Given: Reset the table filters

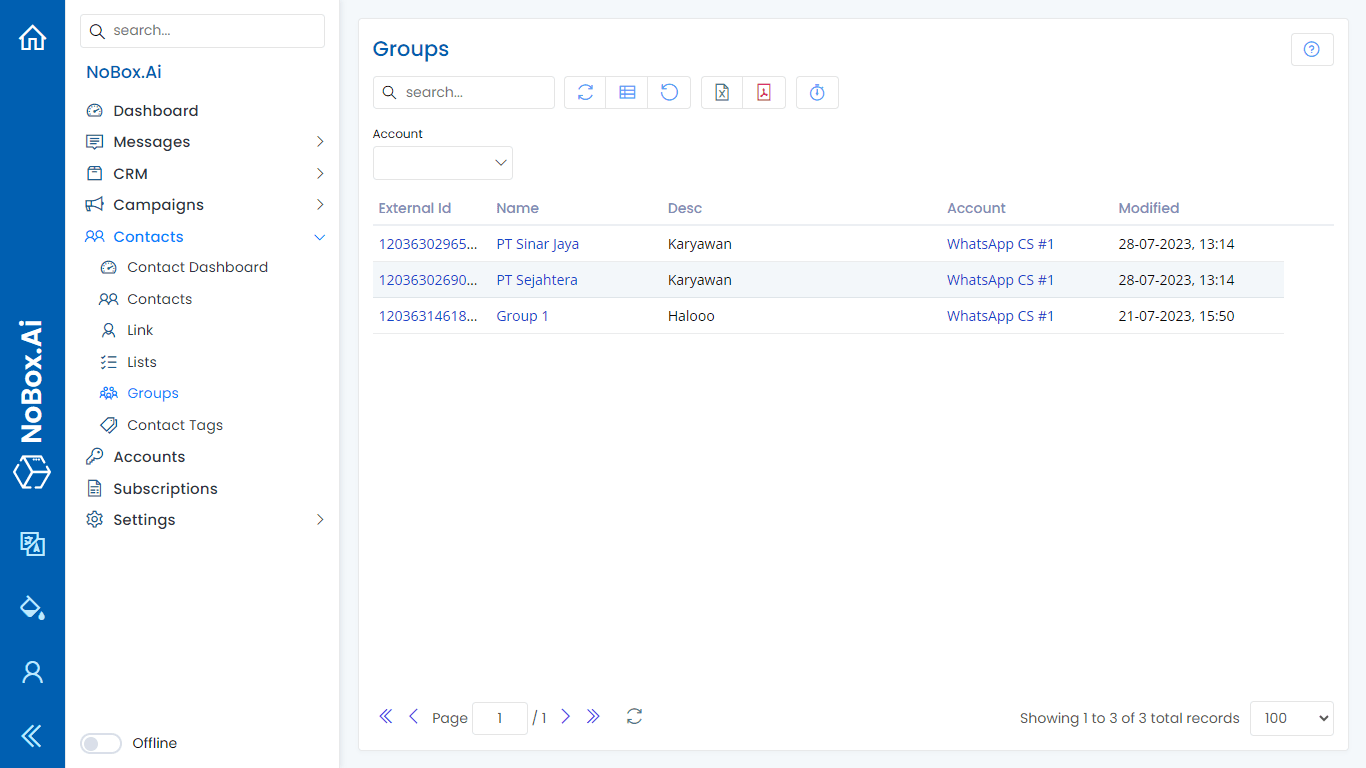Looking at the screenshot, I should coord(669,92).
